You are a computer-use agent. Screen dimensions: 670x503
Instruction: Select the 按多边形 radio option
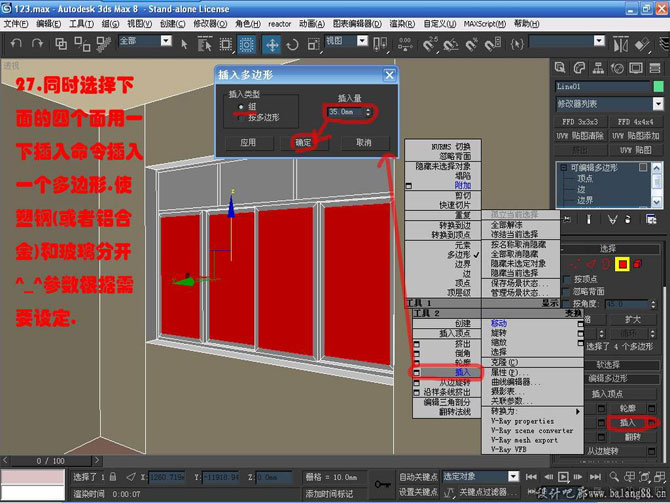pos(241,118)
